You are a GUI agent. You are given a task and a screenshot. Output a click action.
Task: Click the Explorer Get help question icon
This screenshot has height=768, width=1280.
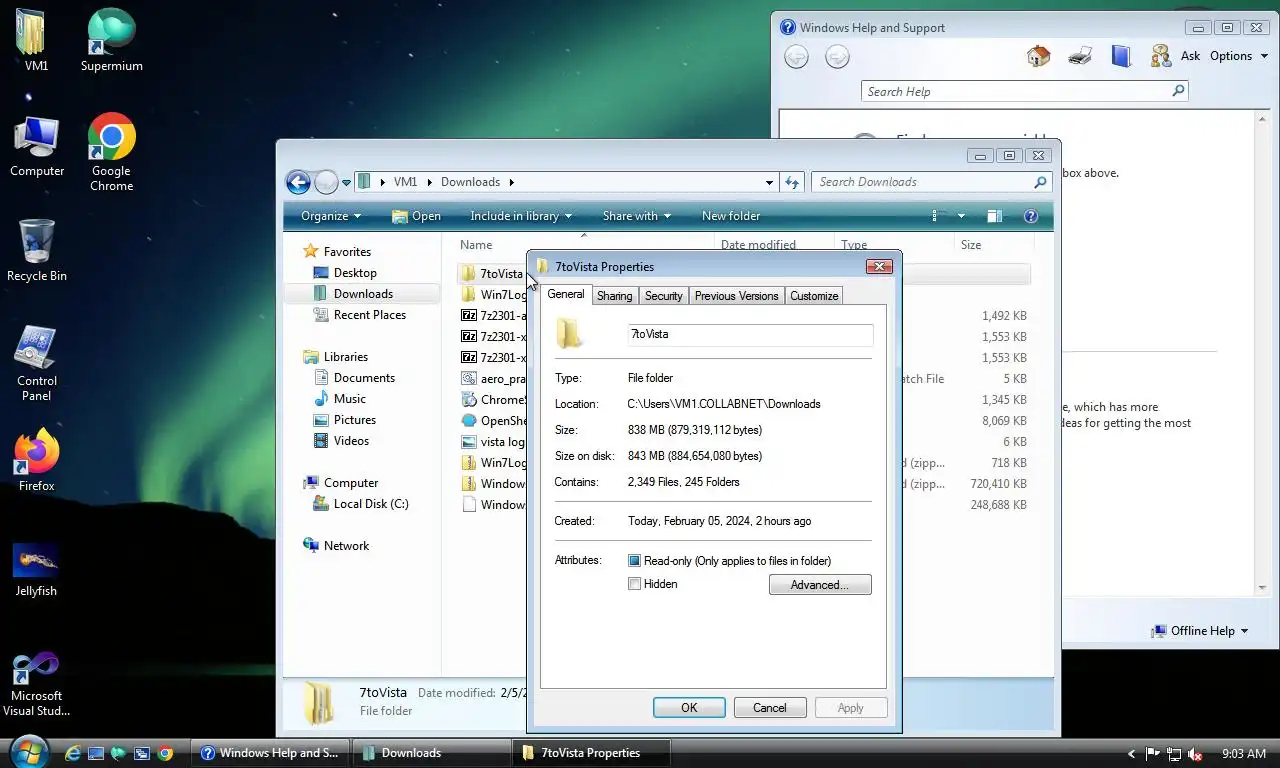[1031, 216]
